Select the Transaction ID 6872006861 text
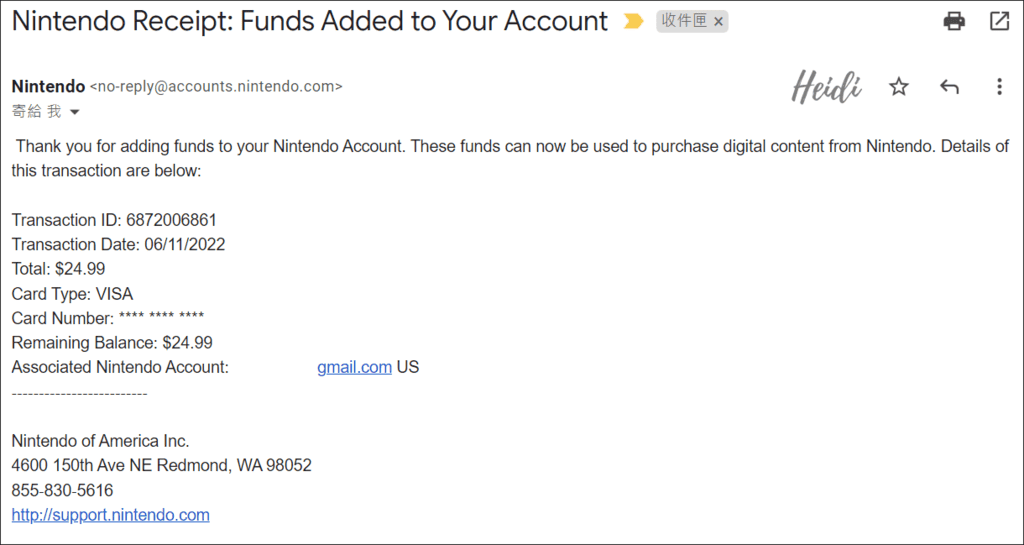Screen dimensions: 1024x545 [171, 220]
